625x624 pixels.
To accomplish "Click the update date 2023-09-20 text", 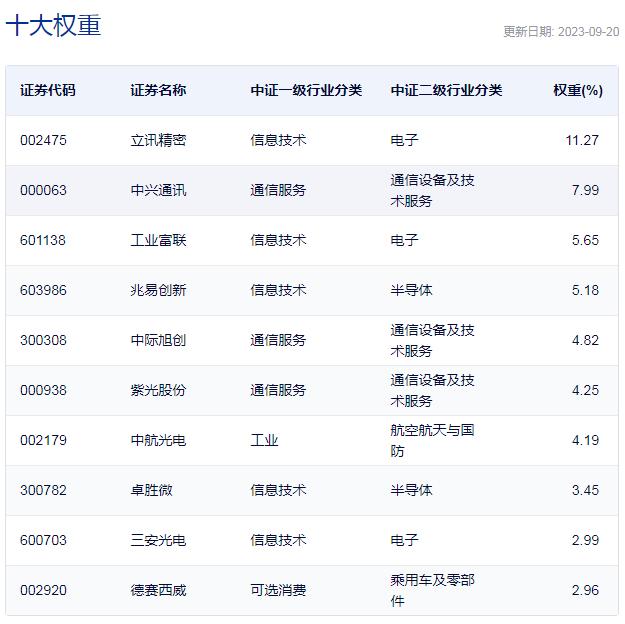I will tap(561, 32).
